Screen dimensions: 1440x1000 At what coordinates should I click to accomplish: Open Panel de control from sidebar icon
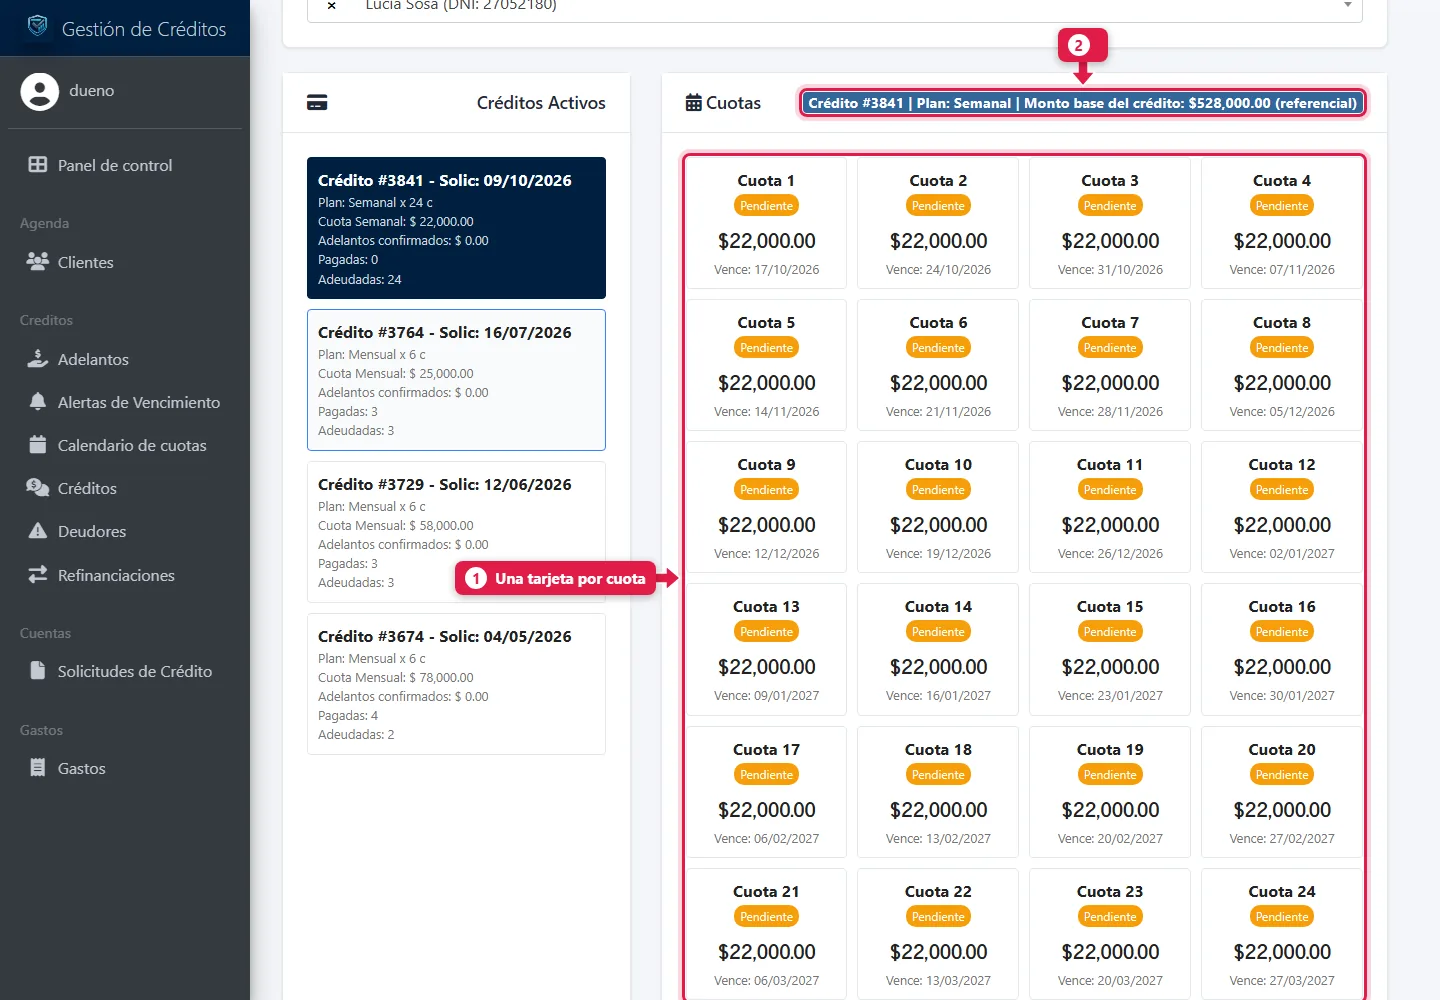coord(38,165)
